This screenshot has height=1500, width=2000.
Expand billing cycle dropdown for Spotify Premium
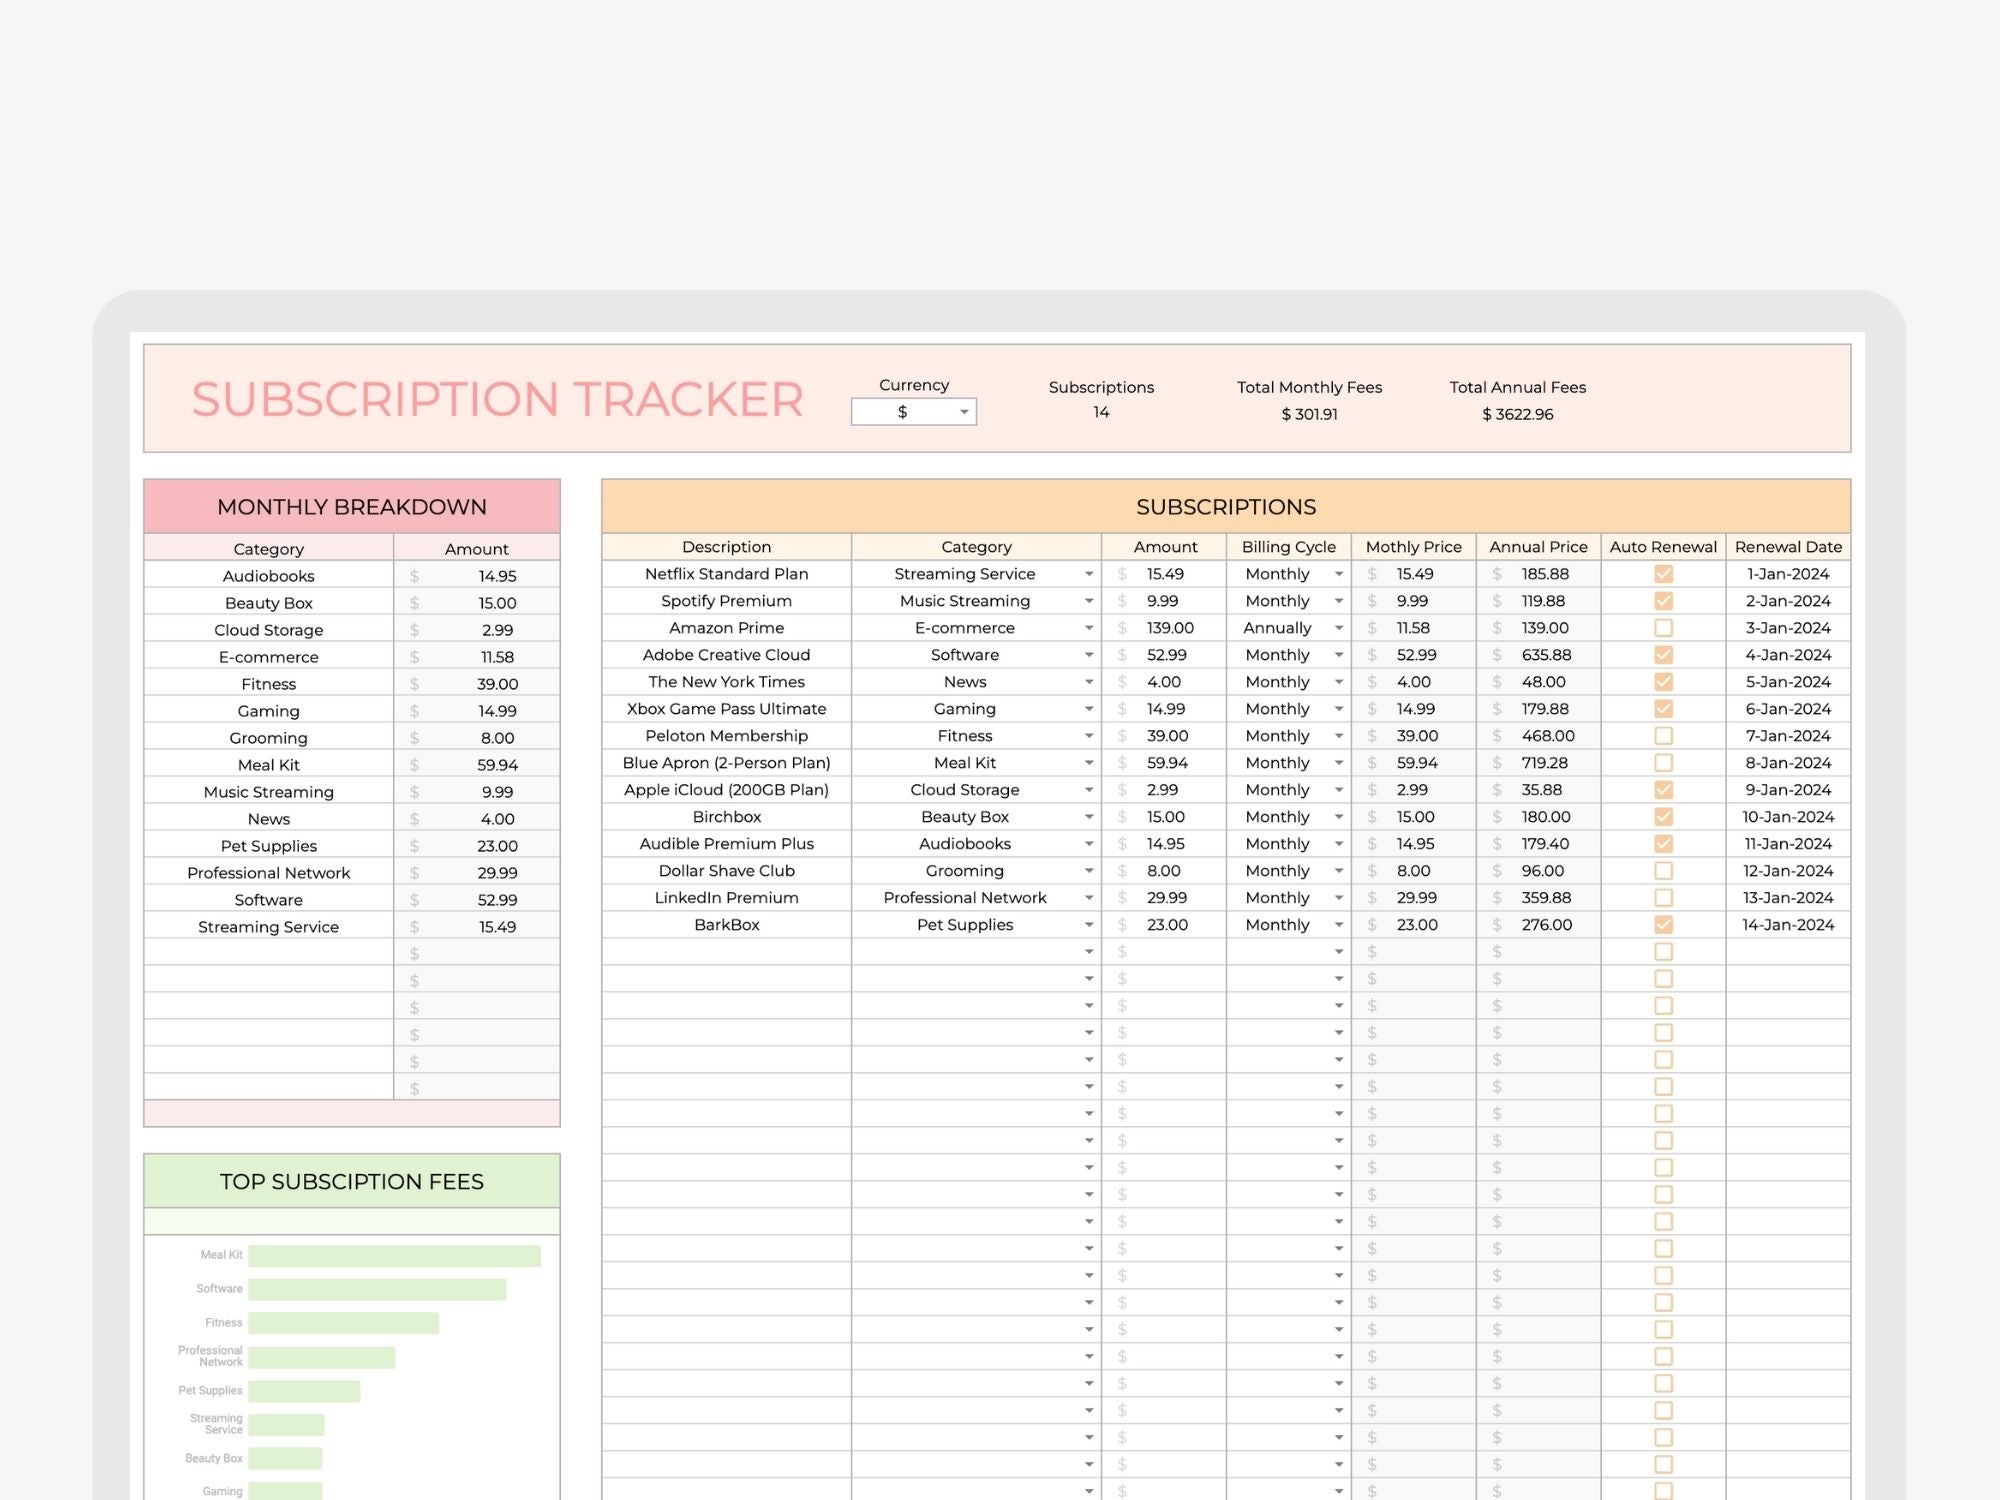[x=1338, y=601]
